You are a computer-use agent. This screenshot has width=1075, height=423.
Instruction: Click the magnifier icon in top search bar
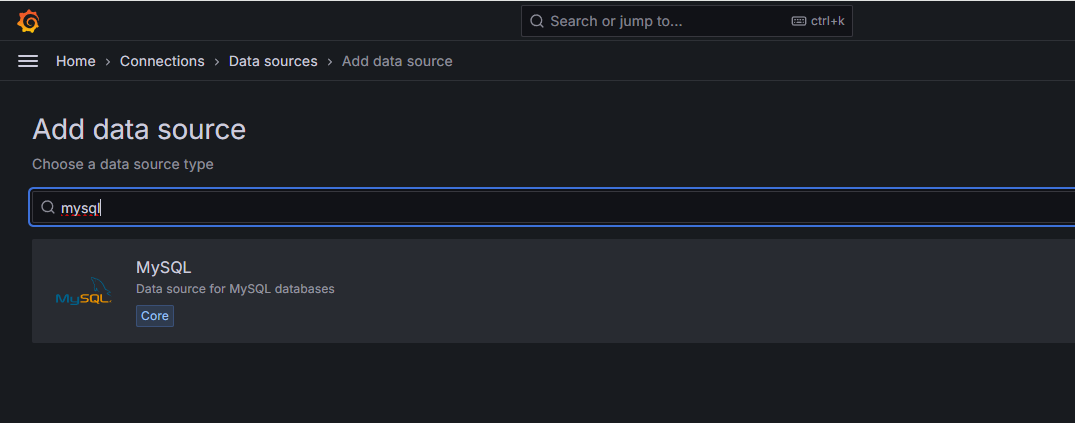click(x=537, y=21)
